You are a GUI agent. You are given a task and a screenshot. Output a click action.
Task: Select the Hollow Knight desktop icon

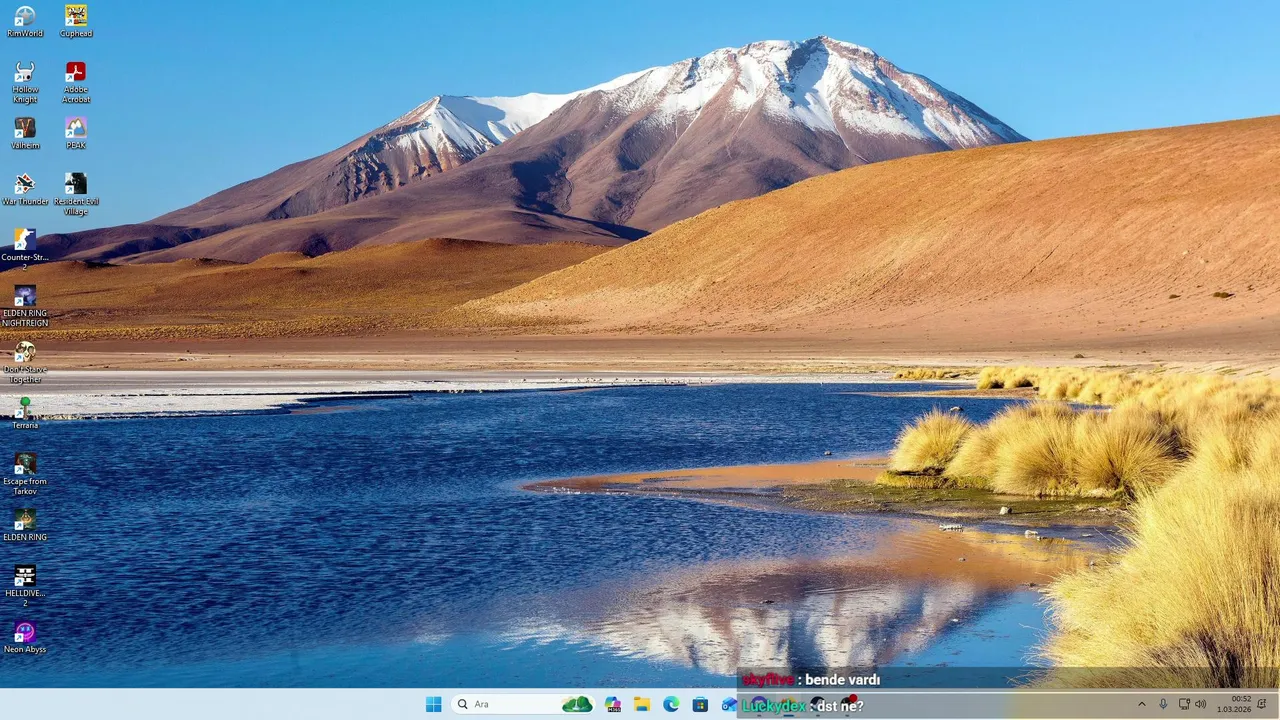(x=25, y=82)
